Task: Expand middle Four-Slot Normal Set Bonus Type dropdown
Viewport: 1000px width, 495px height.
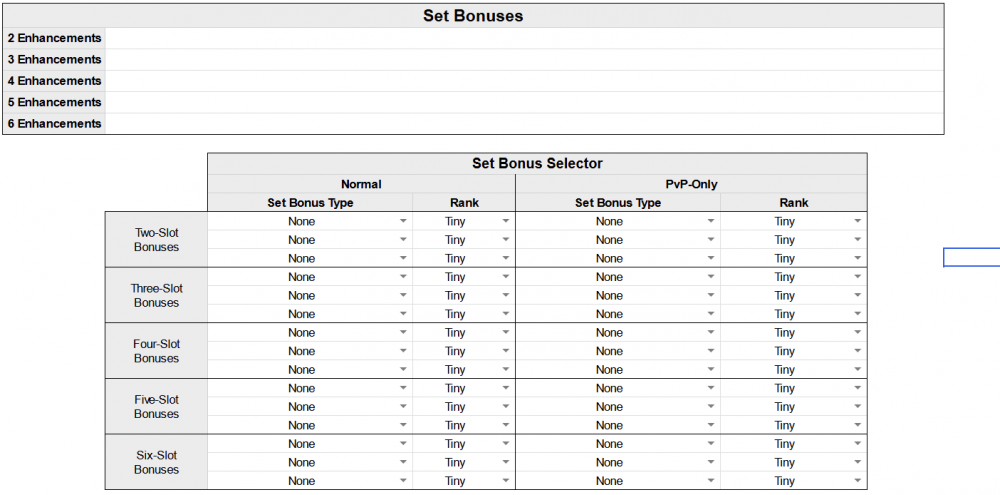Action: [x=403, y=351]
